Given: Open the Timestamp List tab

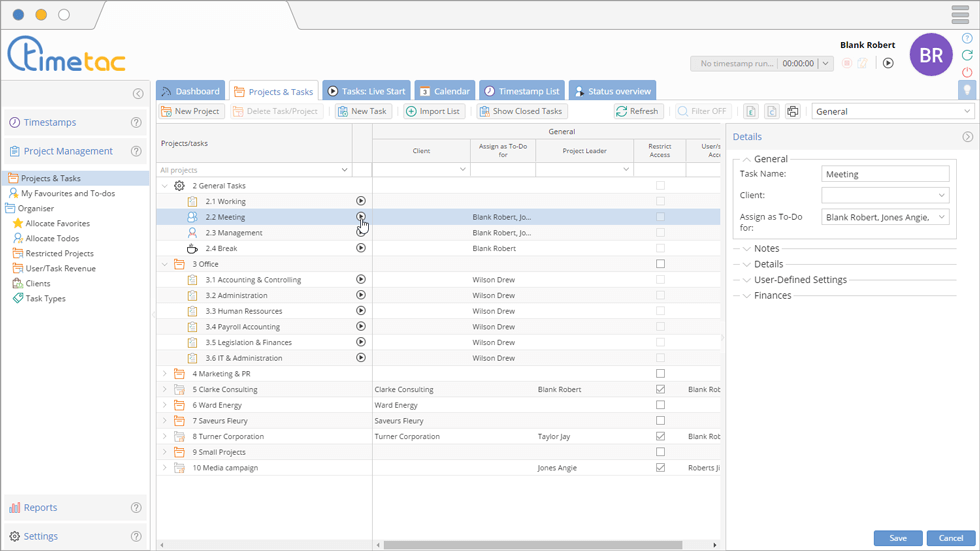Looking at the screenshot, I should coord(522,91).
